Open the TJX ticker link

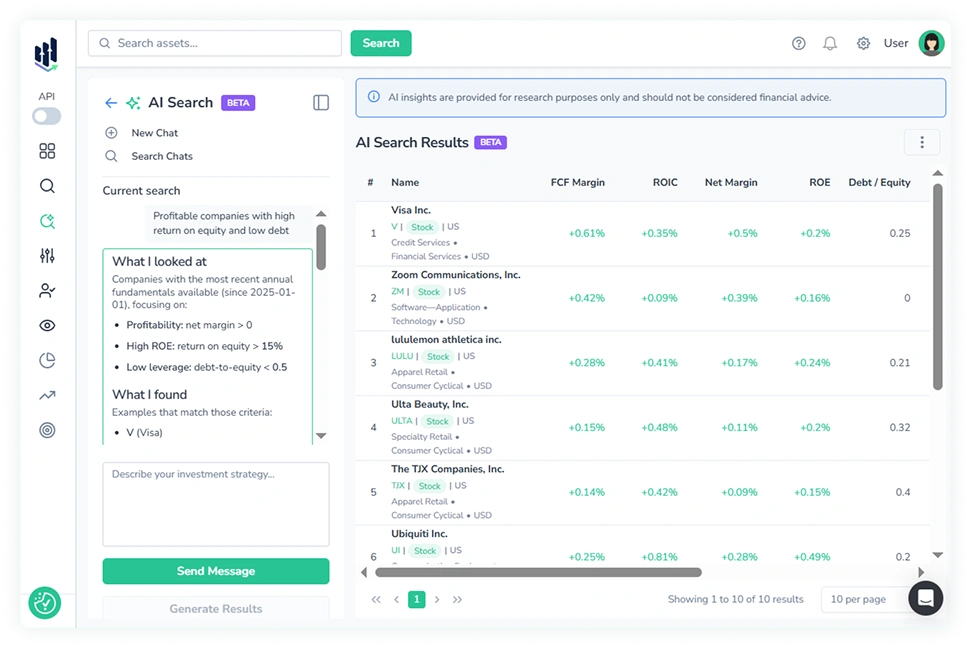click(398, 486)
